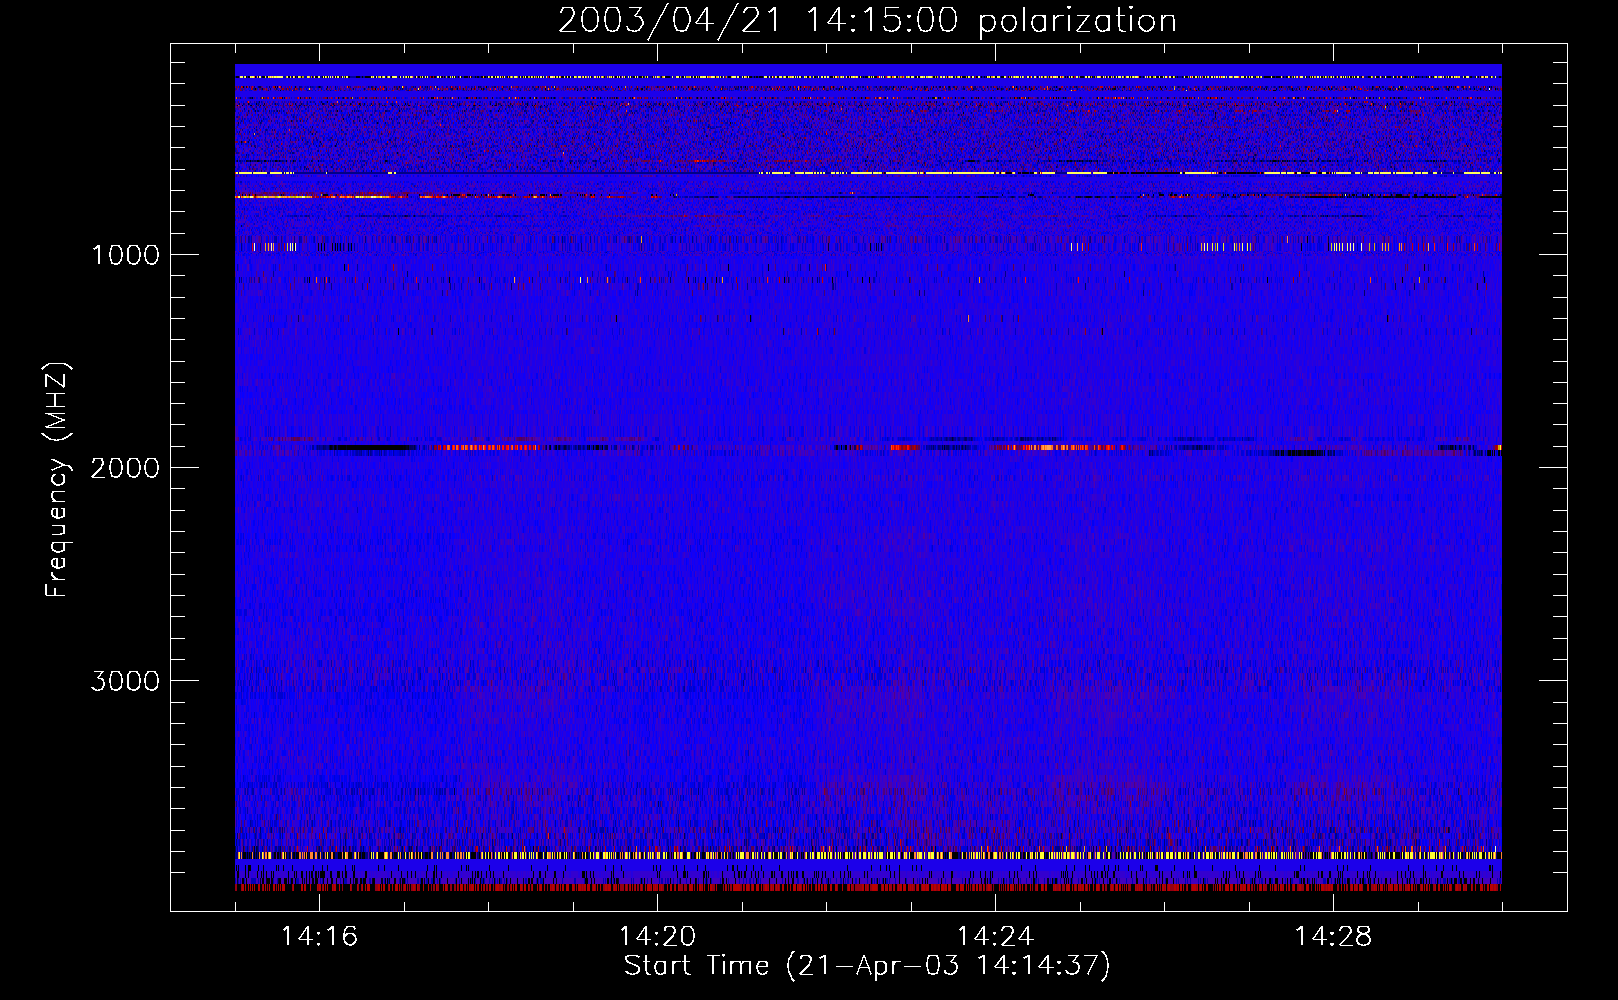Image resolution: width=1618 pixels, height=1000 pixels.
Task: Click the 1000 frequency tick label
Action: (x=125, y=255)
